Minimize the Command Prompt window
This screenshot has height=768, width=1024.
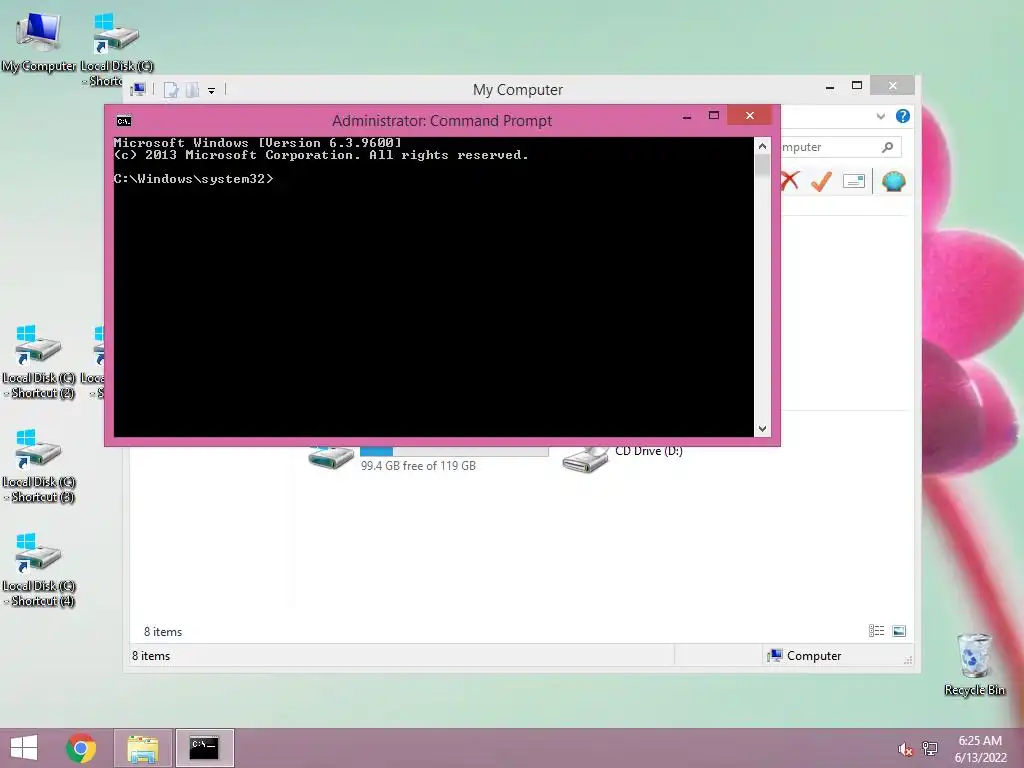coord(687,117)
